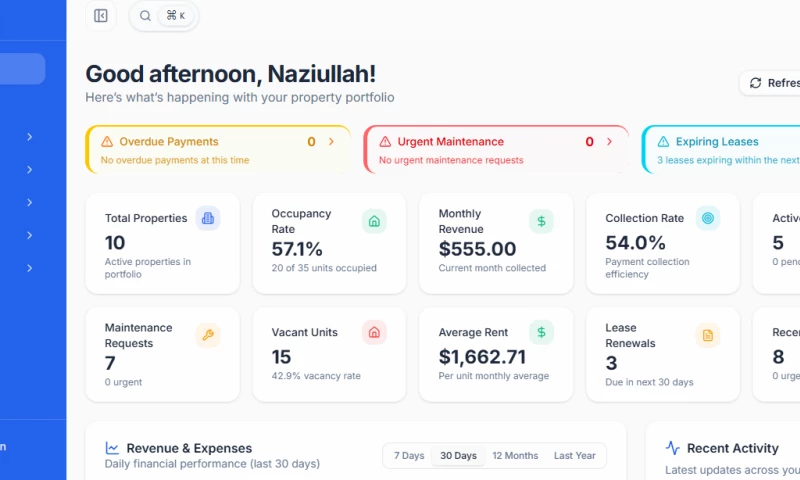Click '42.9% vacancy rate' text
This screenshot has height=480, width=800.
point(316,376)
